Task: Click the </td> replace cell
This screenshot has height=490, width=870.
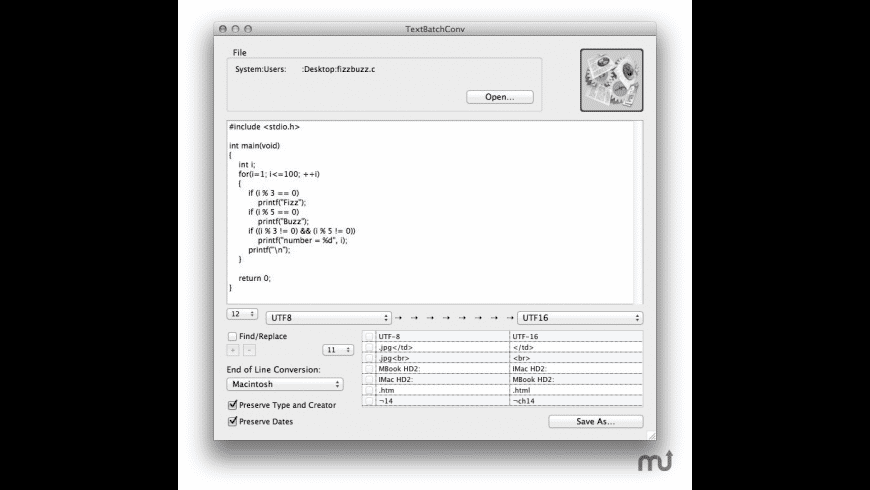Action: point(576,347)
